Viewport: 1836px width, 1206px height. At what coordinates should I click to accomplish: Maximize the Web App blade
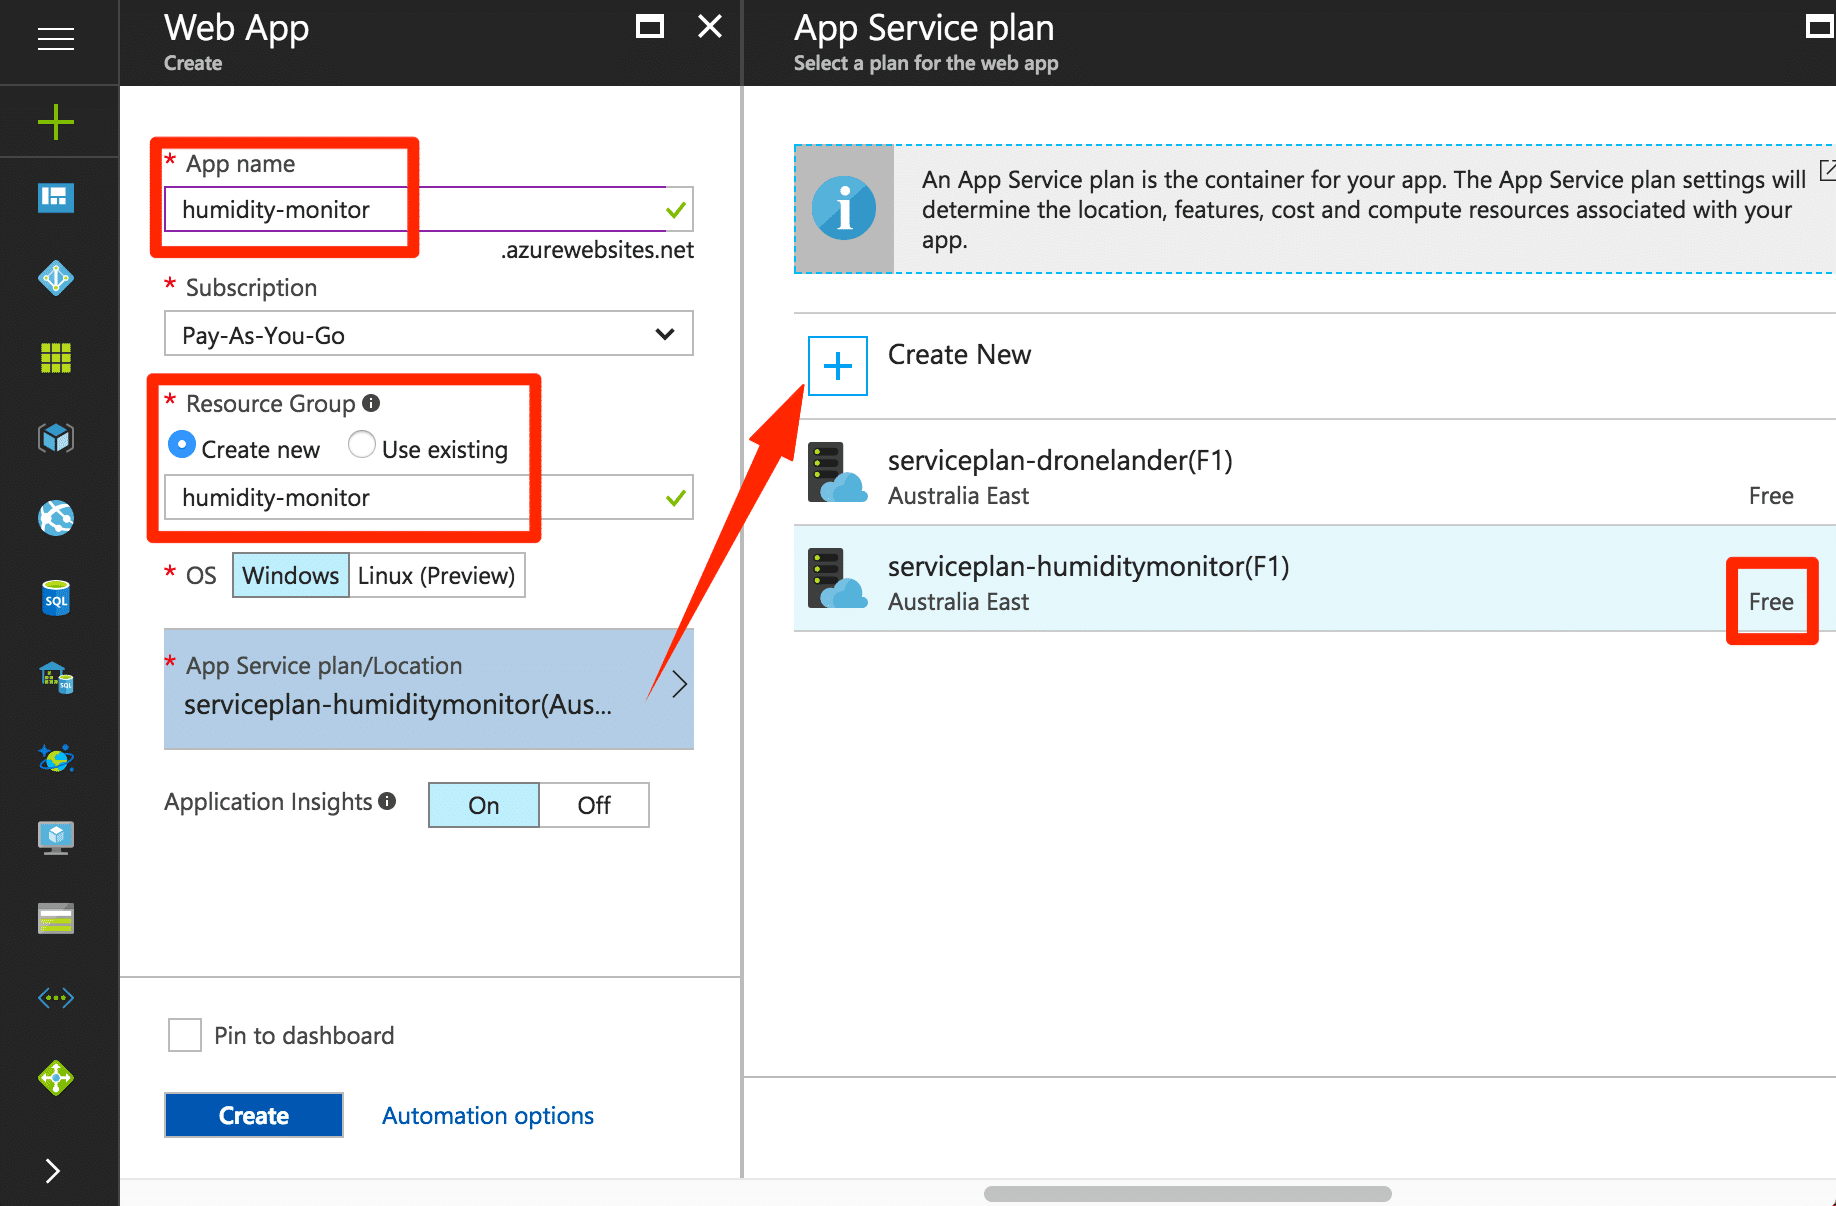tap(650, 27)
